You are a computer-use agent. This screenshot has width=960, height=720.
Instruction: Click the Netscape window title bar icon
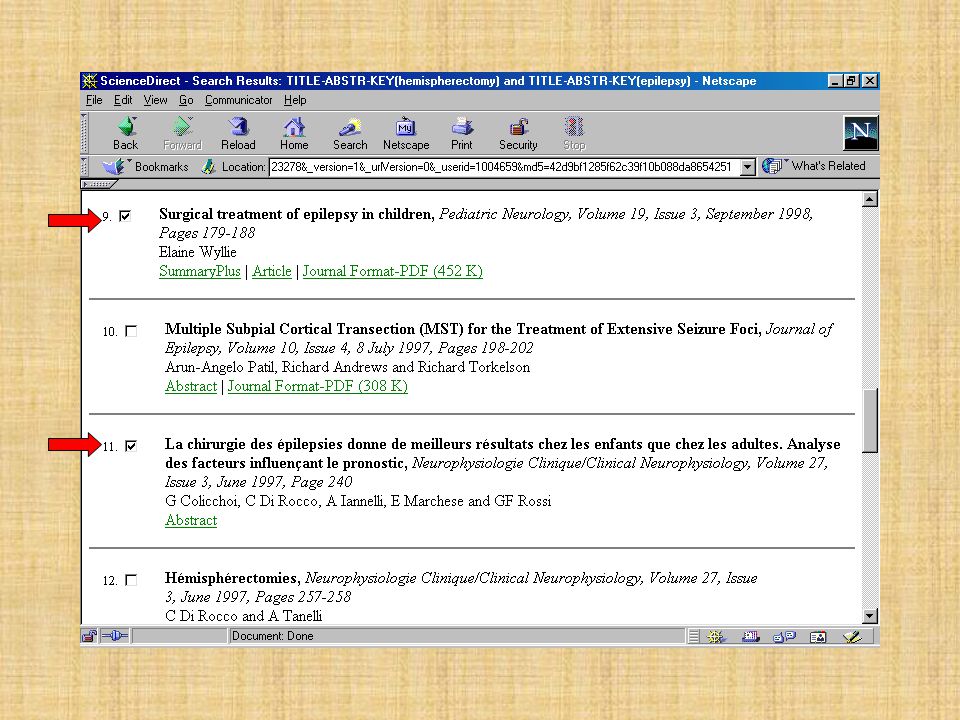pyautogui.click(x=90, y=81)
